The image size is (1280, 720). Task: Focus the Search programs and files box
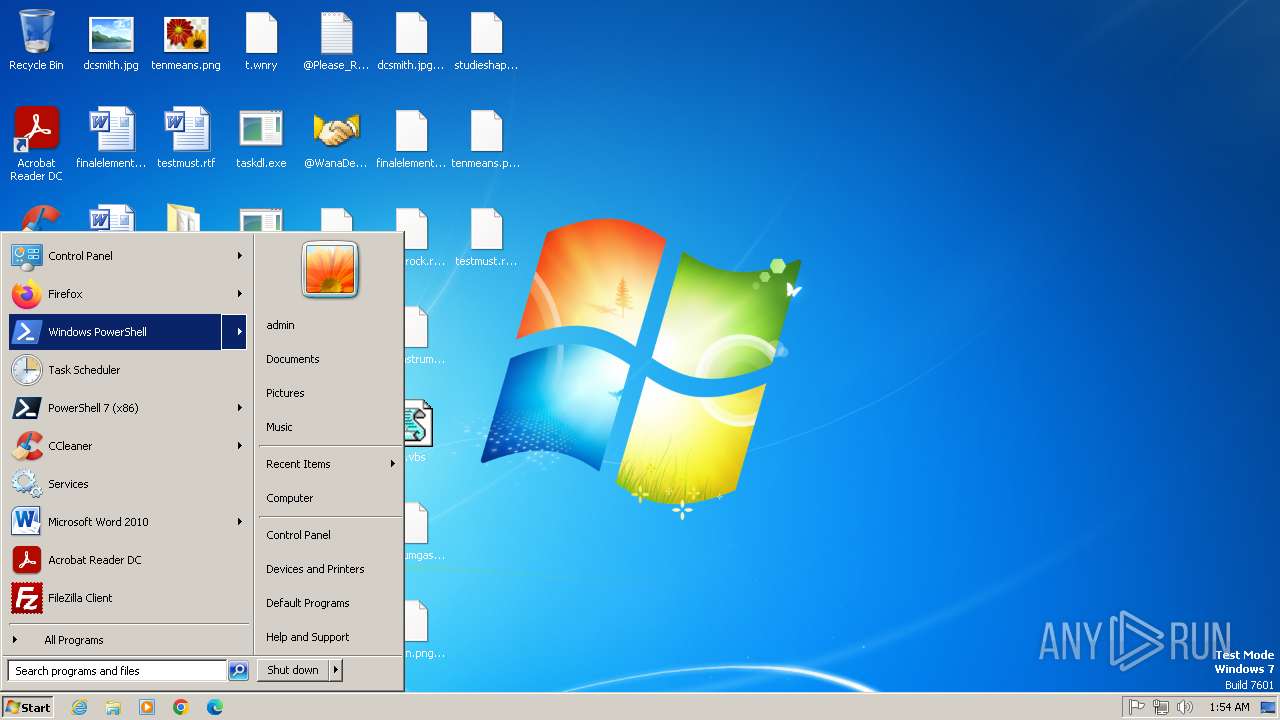pyautogui.click(x=117, y=671)
